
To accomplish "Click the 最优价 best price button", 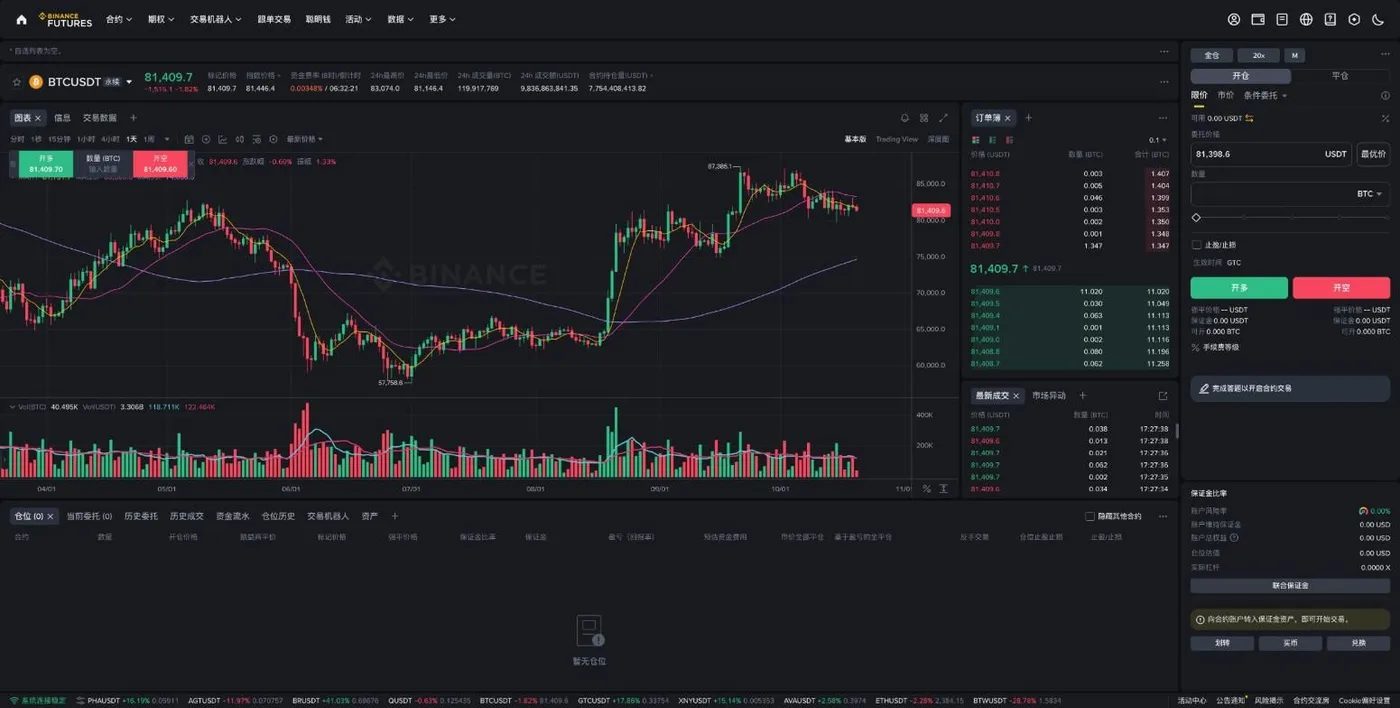I will pyautogui.click(x=1373, y=154).
